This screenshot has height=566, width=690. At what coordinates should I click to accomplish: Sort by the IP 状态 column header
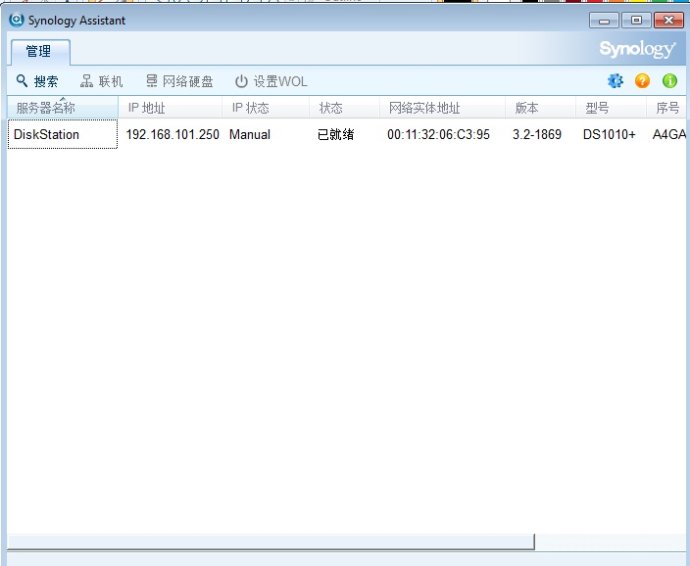pos(266,107)
